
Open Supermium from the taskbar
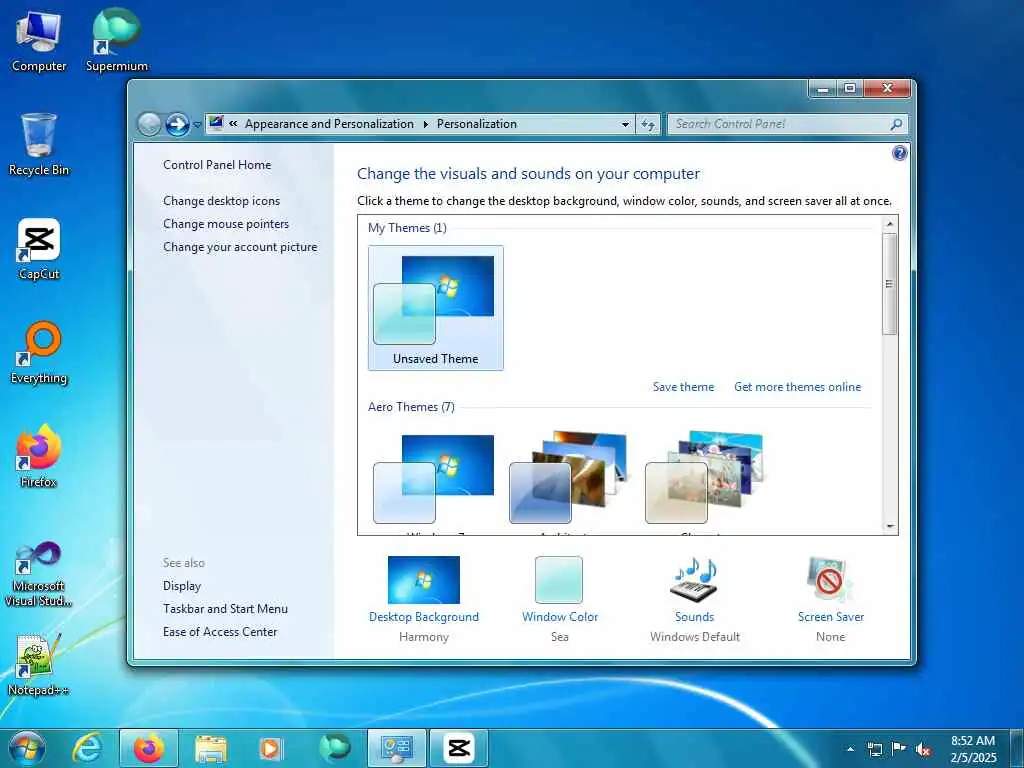(335, 748)
